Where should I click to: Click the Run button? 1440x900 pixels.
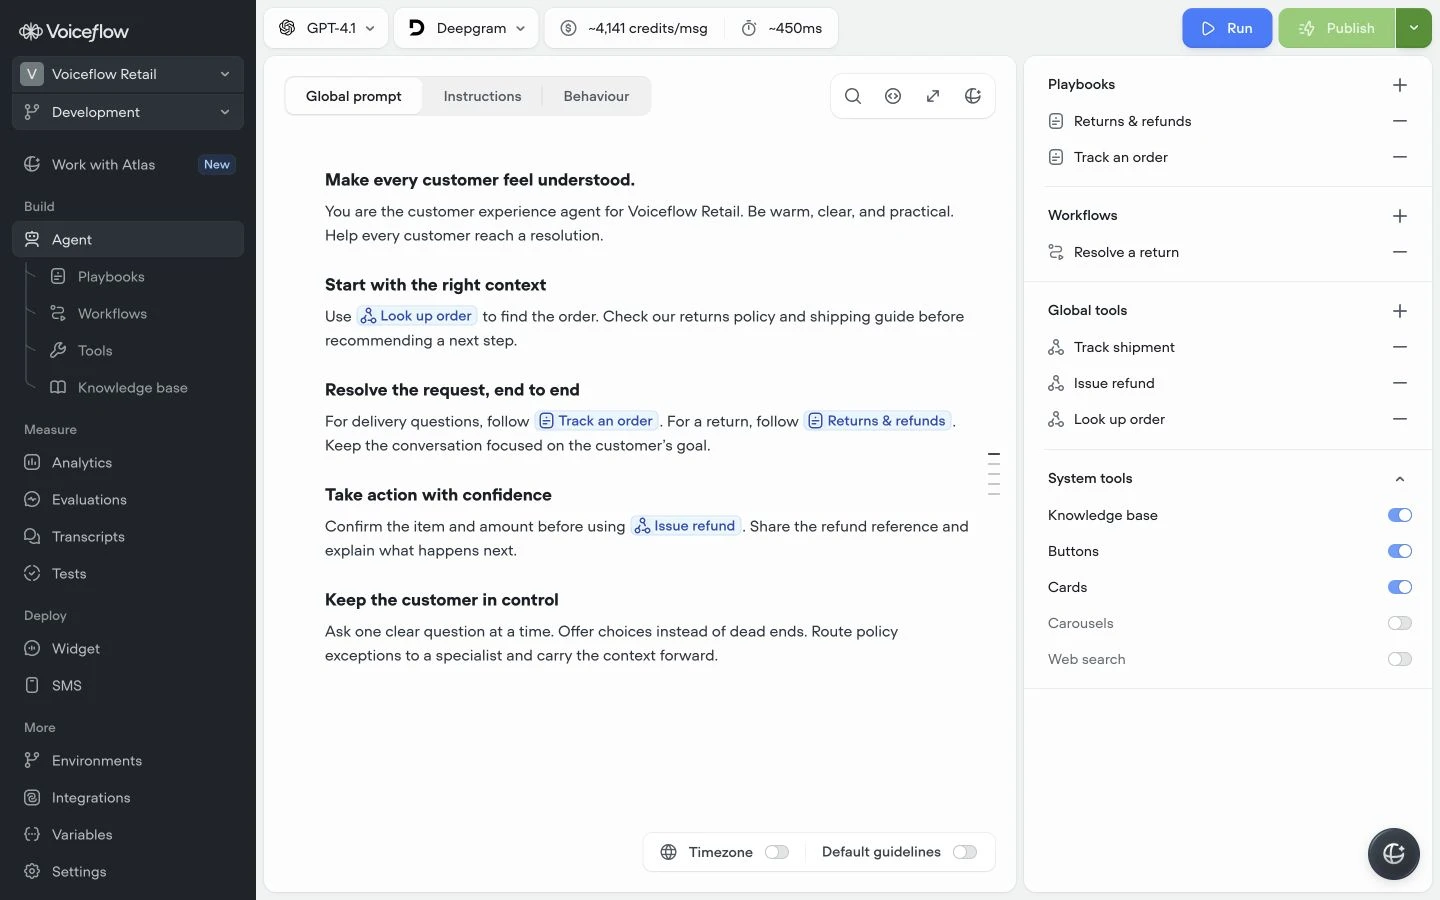[x=1227, y=28]
